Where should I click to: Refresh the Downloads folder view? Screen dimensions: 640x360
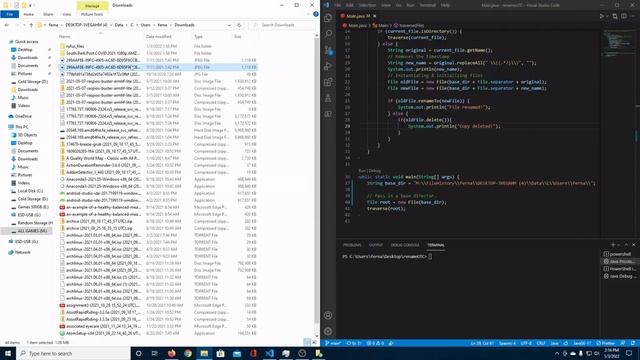click(x=239, y=25)
